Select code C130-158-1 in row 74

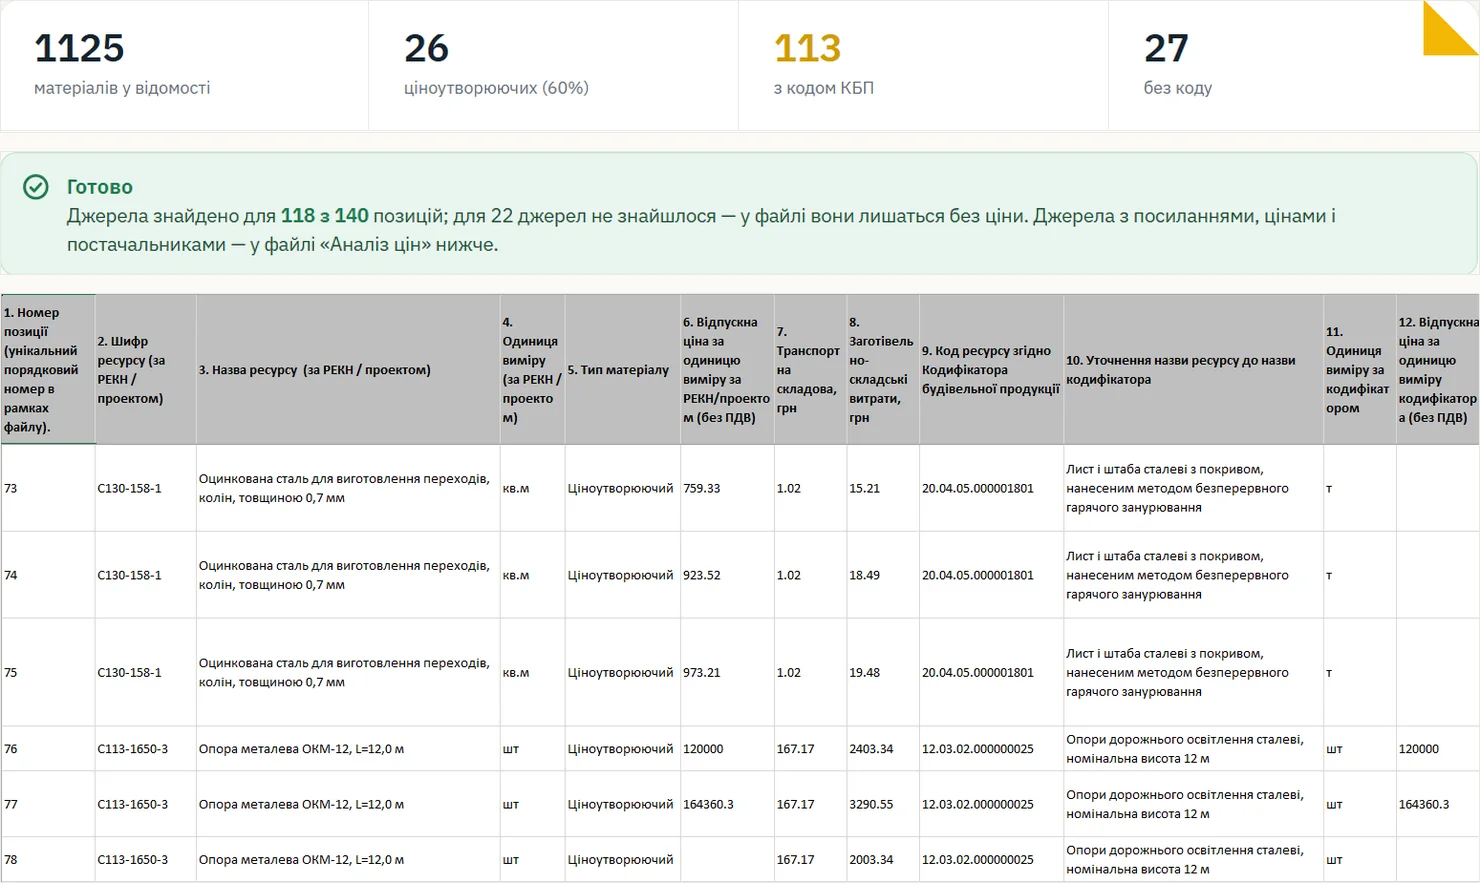coord(146,575)
